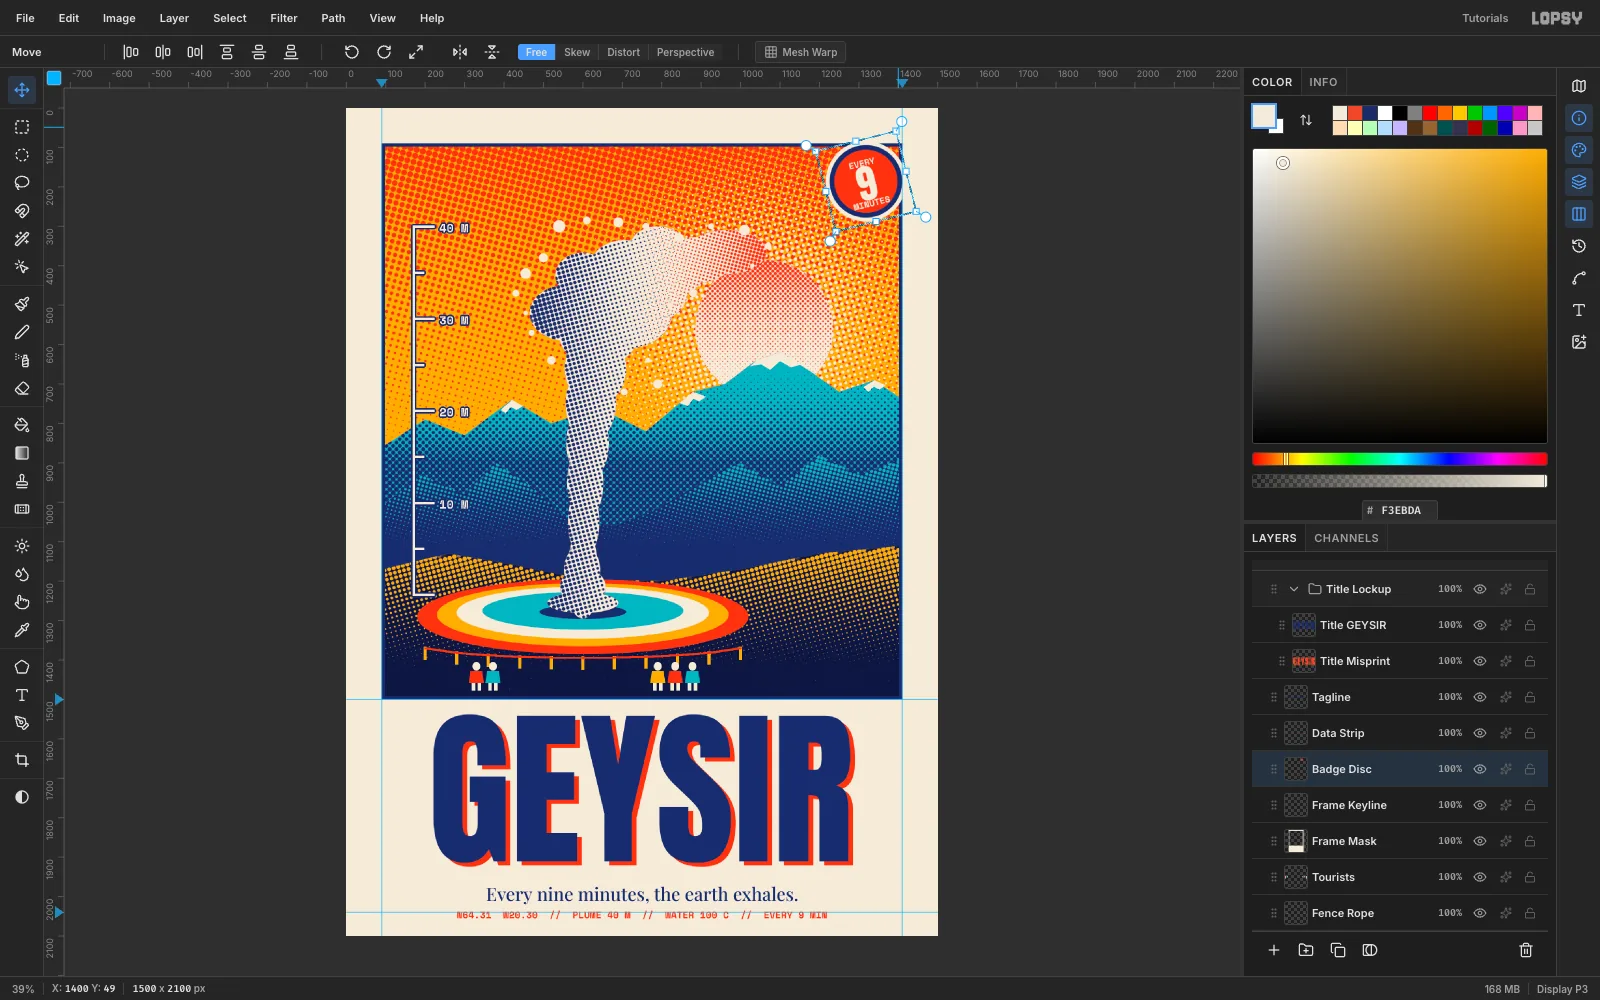Screen dimensions: 1600x1000
Task: Click the hex color input field
Action: [1400, 510]
